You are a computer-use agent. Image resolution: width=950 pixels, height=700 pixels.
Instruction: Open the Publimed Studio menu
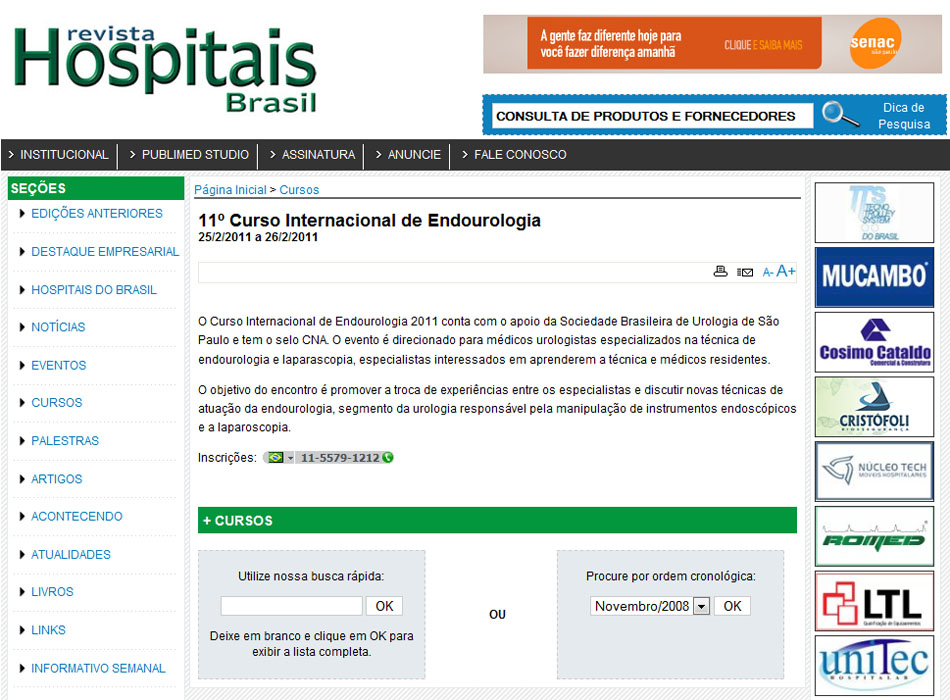(x=195, y=155)
